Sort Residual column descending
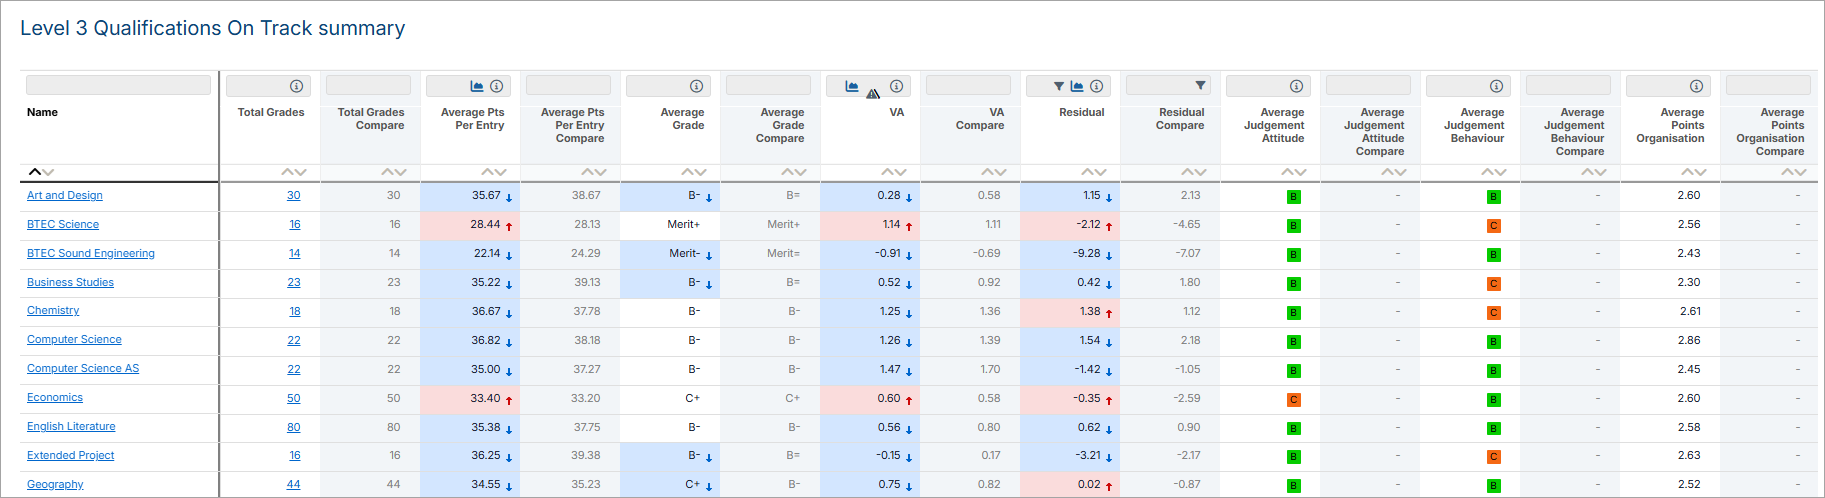1825x498 pixels. [1101, 172]
